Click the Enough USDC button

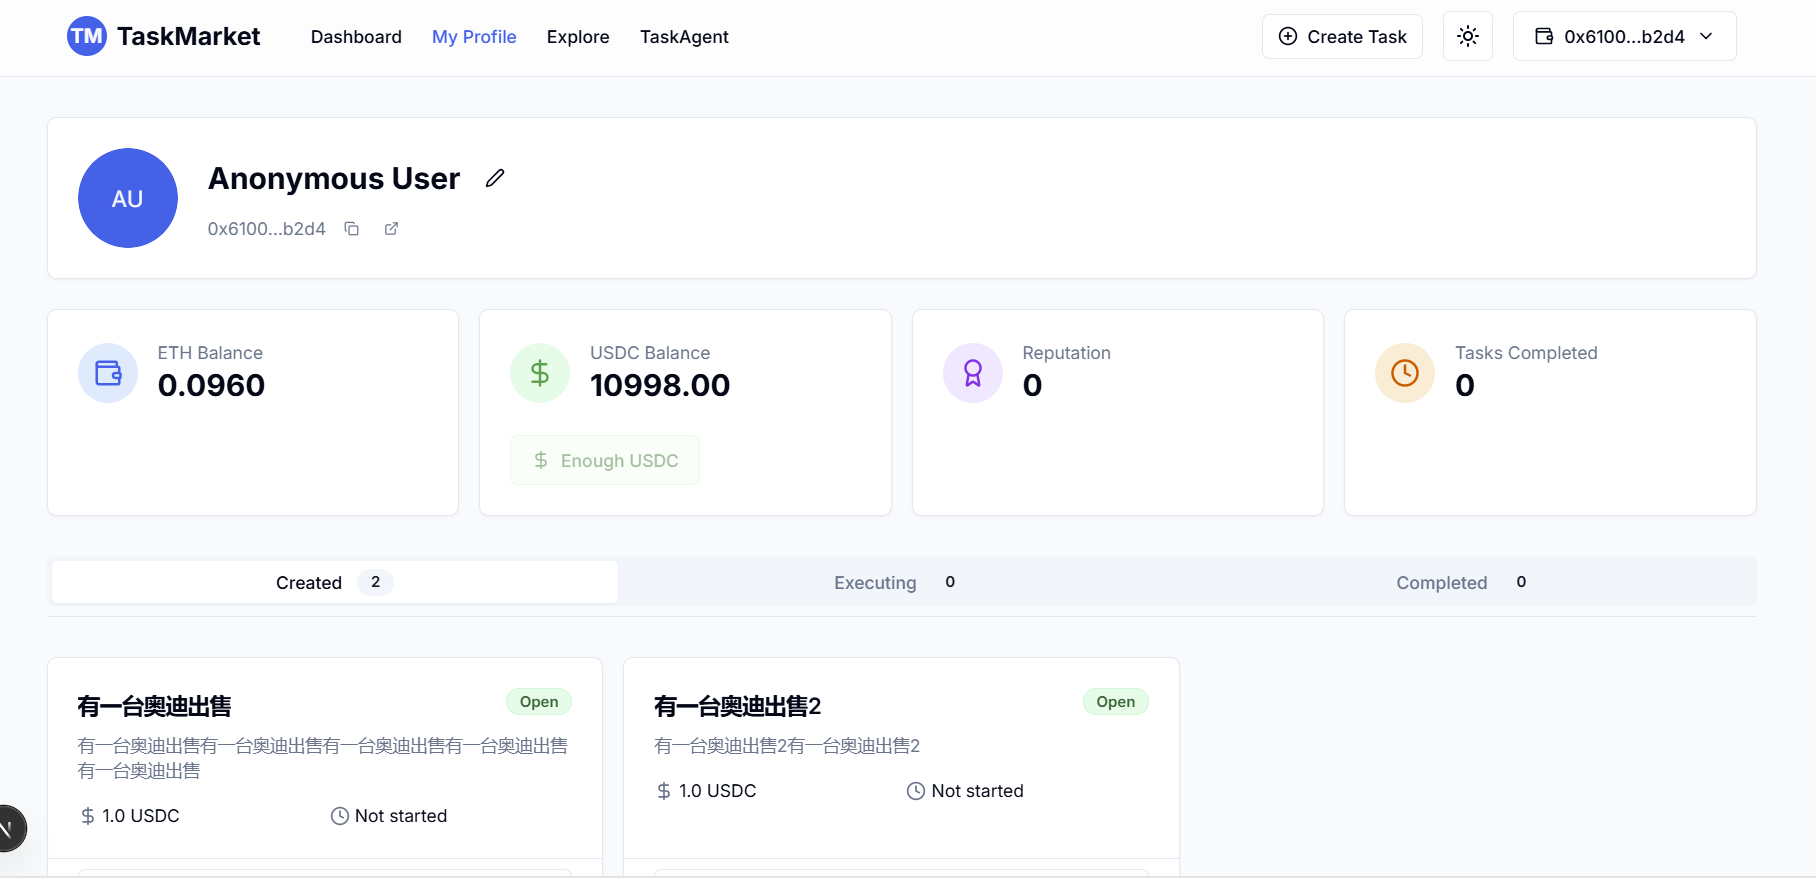click(605, 461)
